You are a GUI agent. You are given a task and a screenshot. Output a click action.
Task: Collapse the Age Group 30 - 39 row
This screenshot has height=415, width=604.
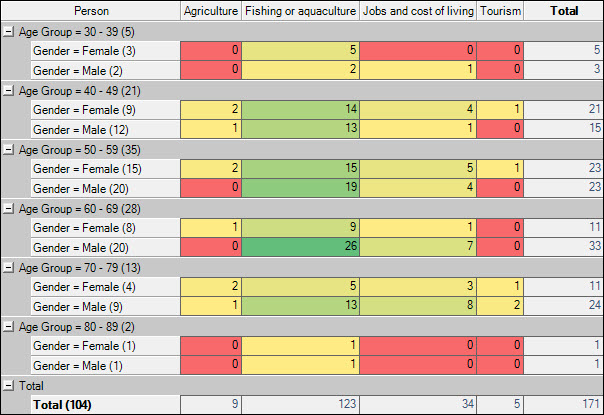tap(9, 32)
